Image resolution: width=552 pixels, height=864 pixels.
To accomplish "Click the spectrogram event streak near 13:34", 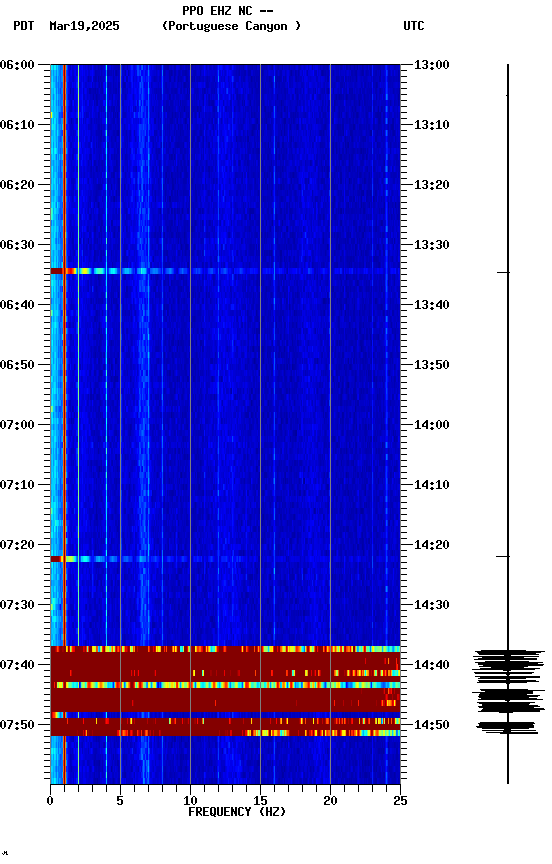I will pos(225,271).
